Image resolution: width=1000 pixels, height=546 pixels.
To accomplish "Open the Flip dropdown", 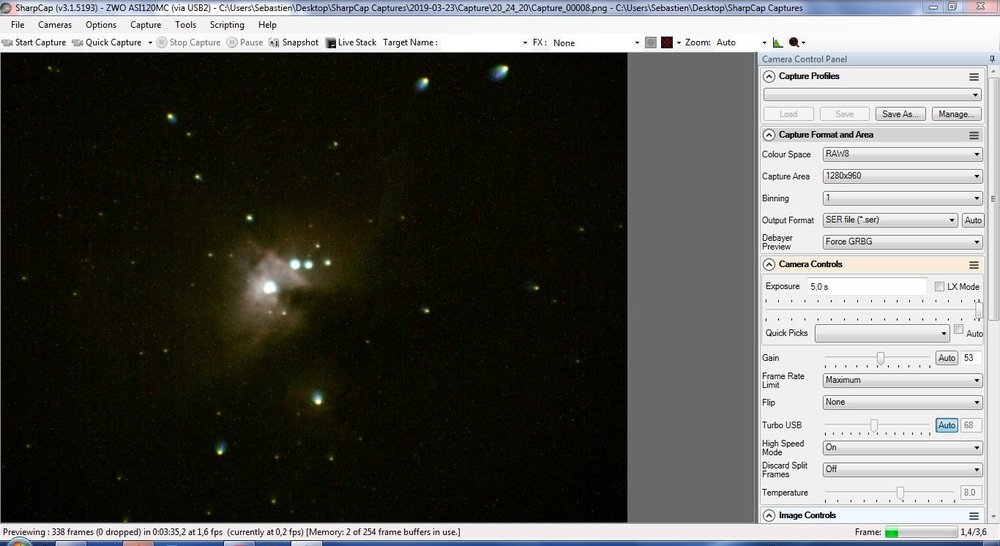I will click(902, 402).
